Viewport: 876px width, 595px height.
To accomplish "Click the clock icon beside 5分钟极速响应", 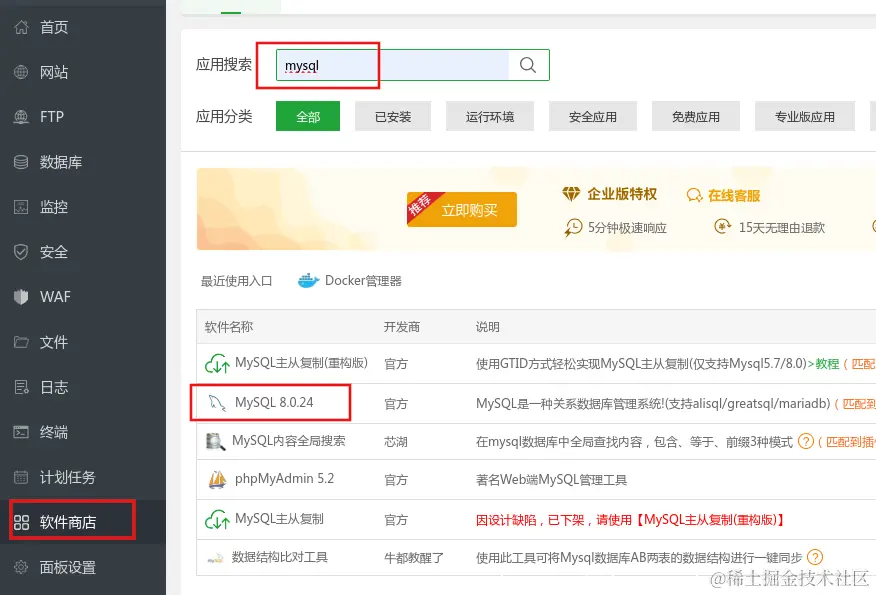I will click(573, 228).
